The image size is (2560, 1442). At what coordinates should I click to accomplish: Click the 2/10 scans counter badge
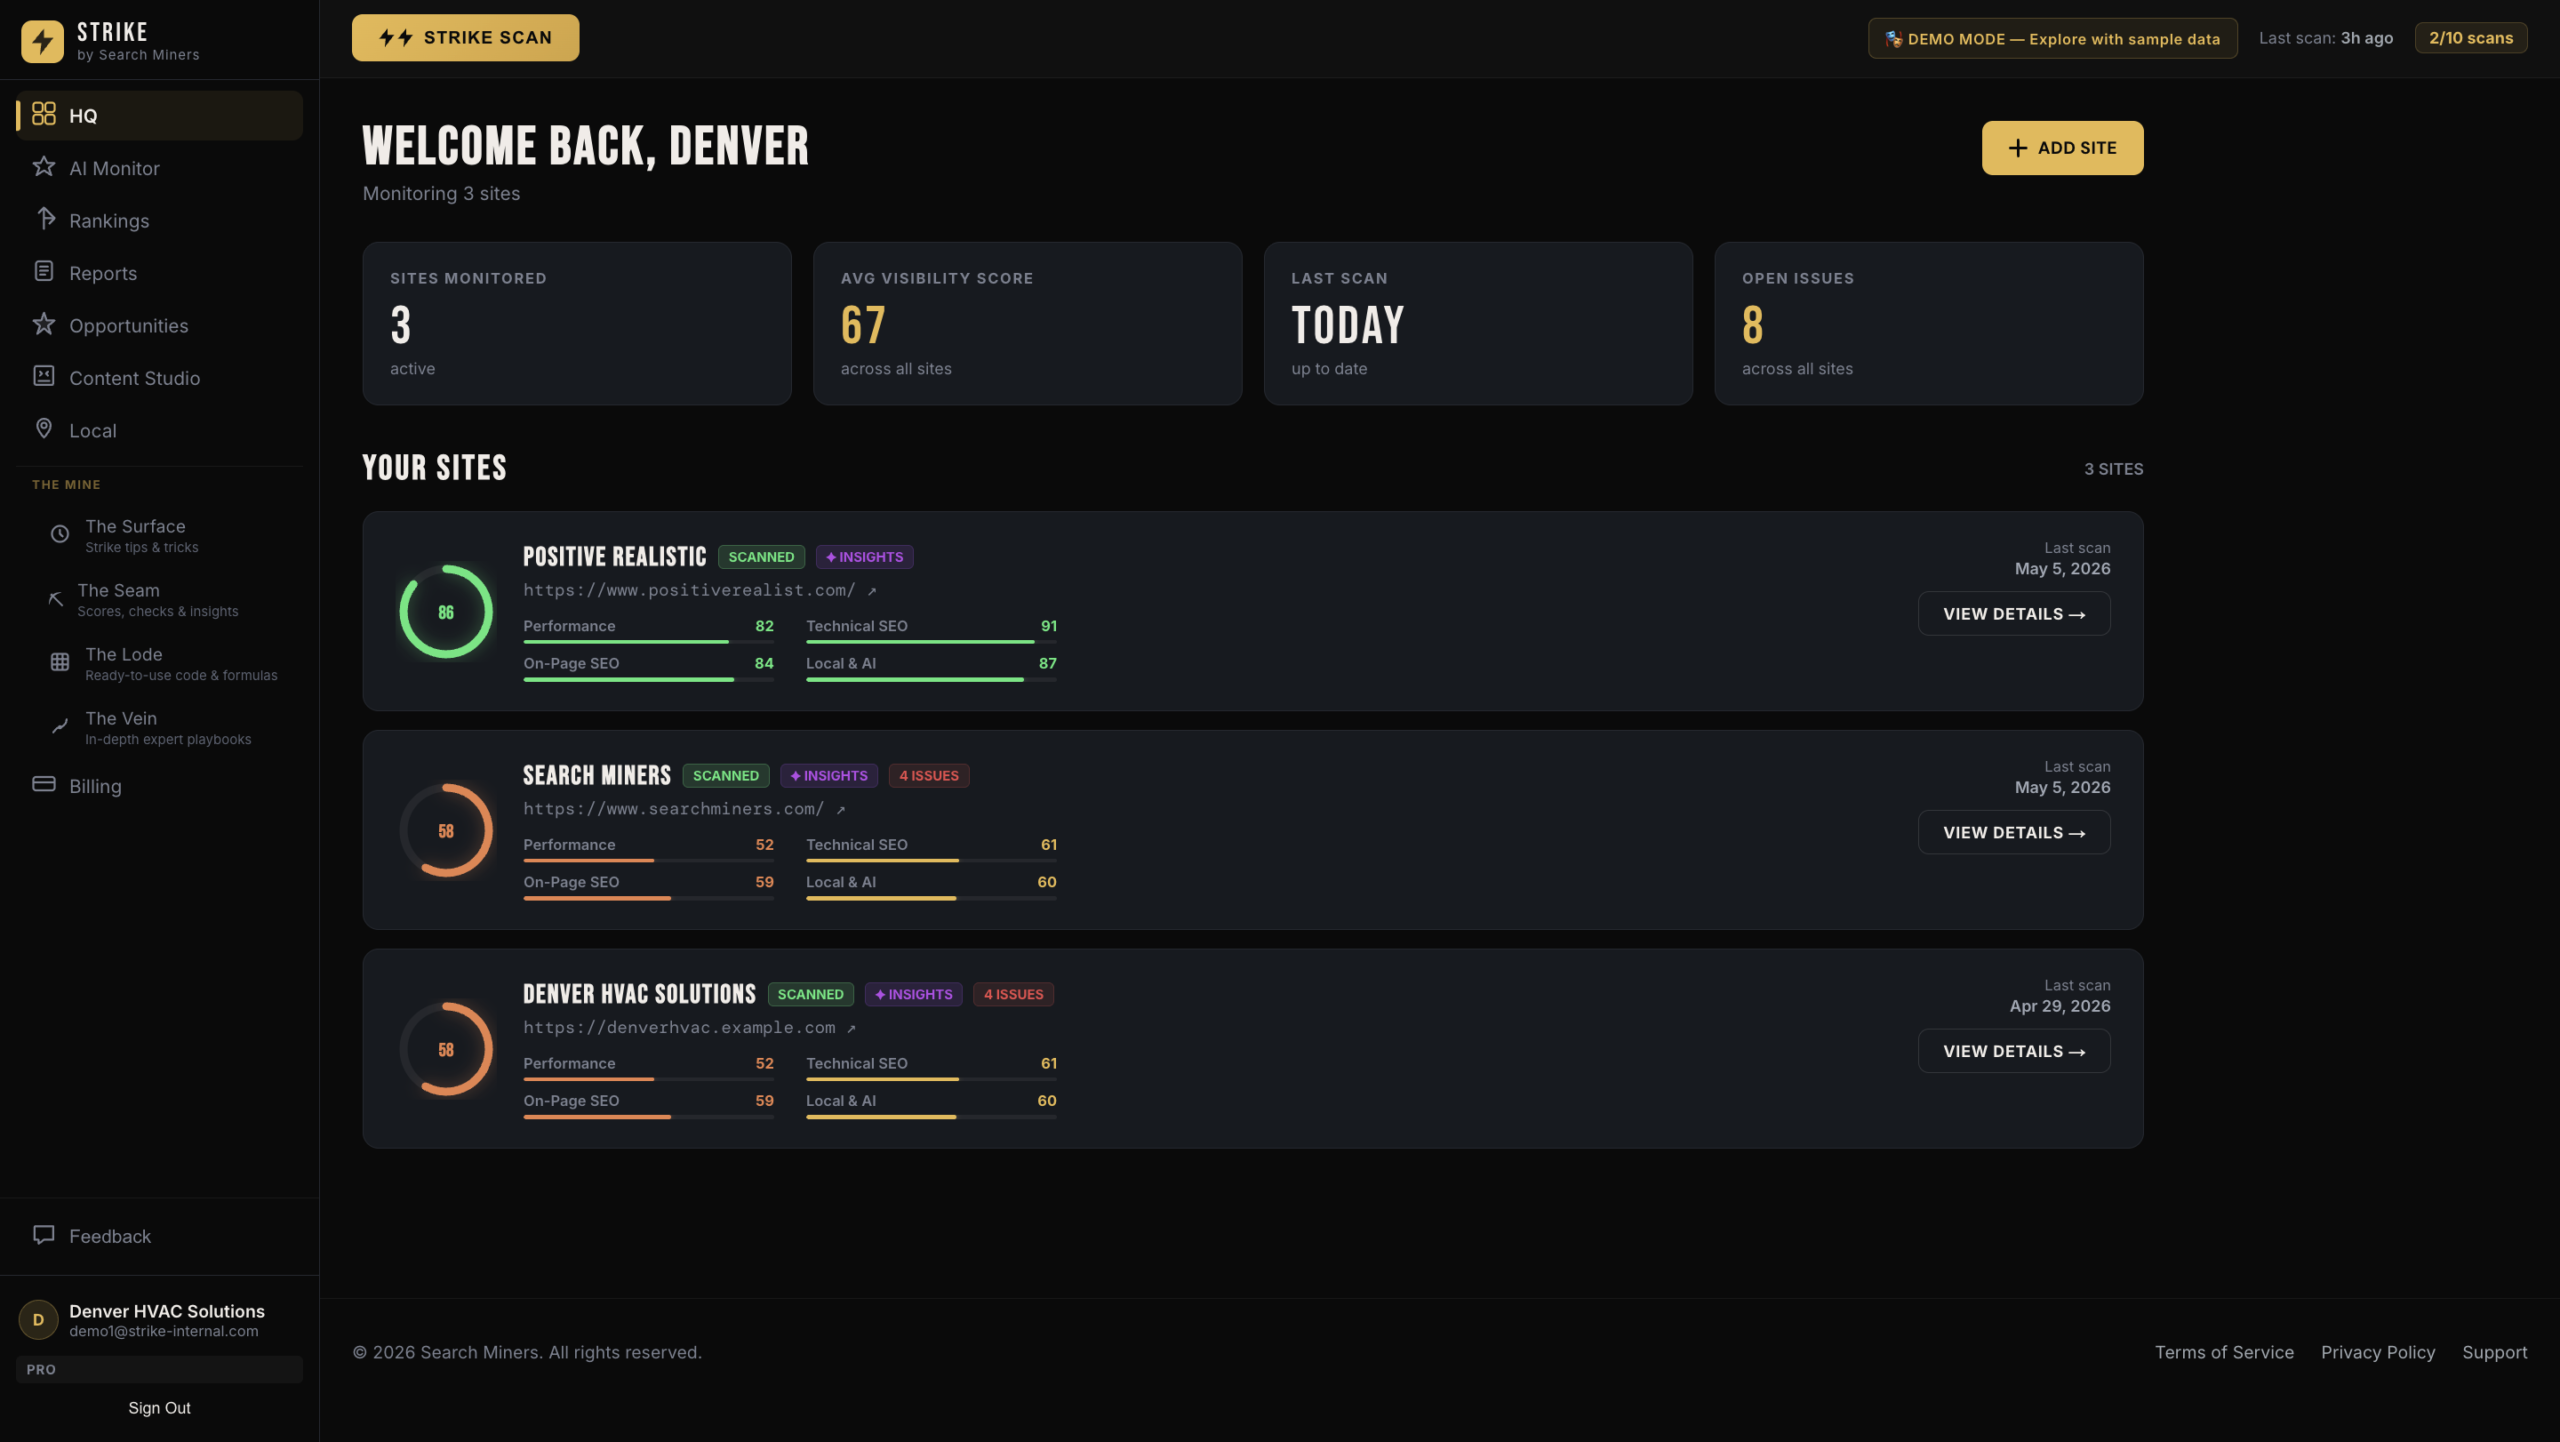coord(2471,38)
